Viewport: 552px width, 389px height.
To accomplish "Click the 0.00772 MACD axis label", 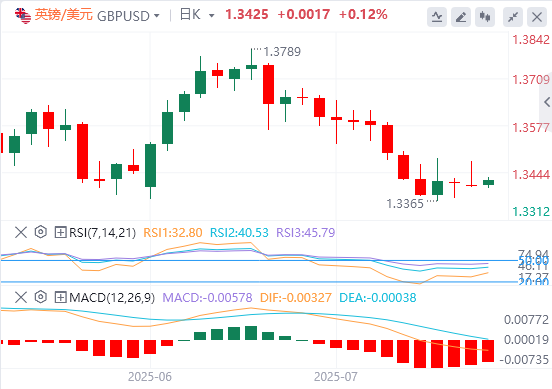I will tap(526, 320).
